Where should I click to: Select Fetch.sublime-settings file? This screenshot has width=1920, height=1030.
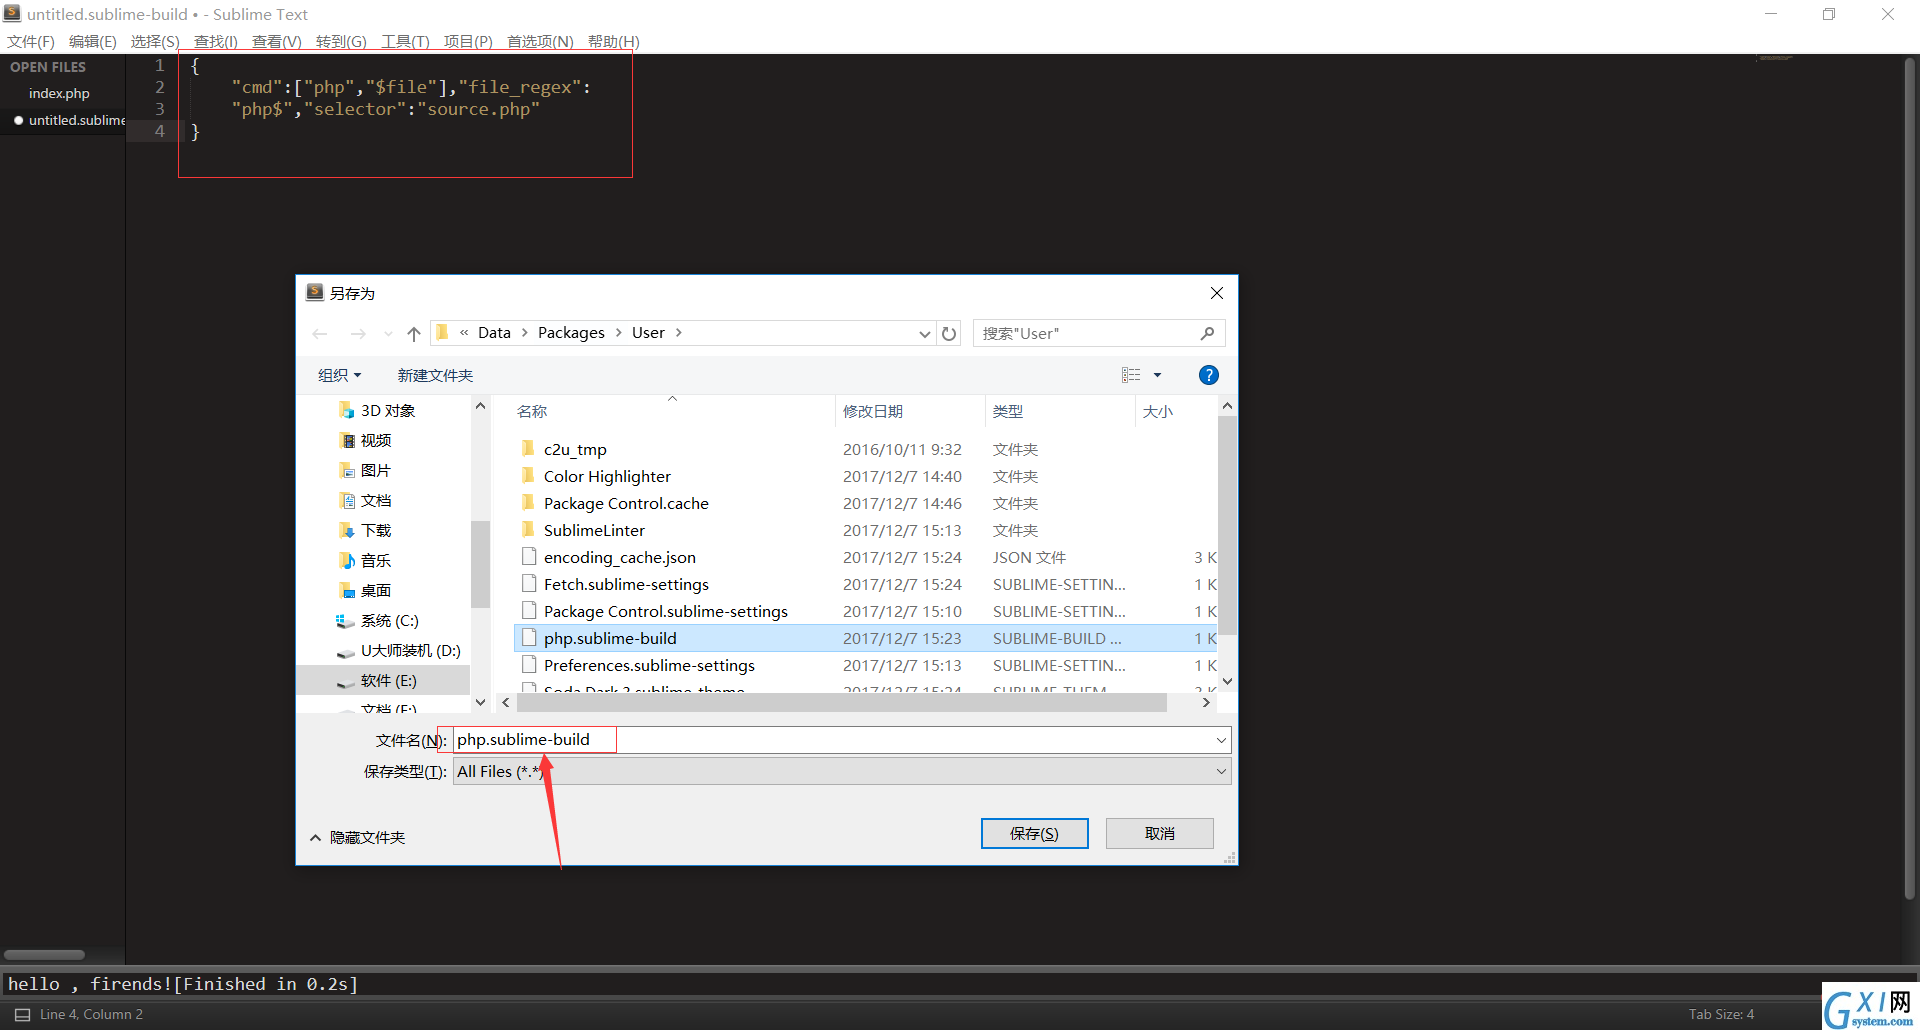point(626,585)
